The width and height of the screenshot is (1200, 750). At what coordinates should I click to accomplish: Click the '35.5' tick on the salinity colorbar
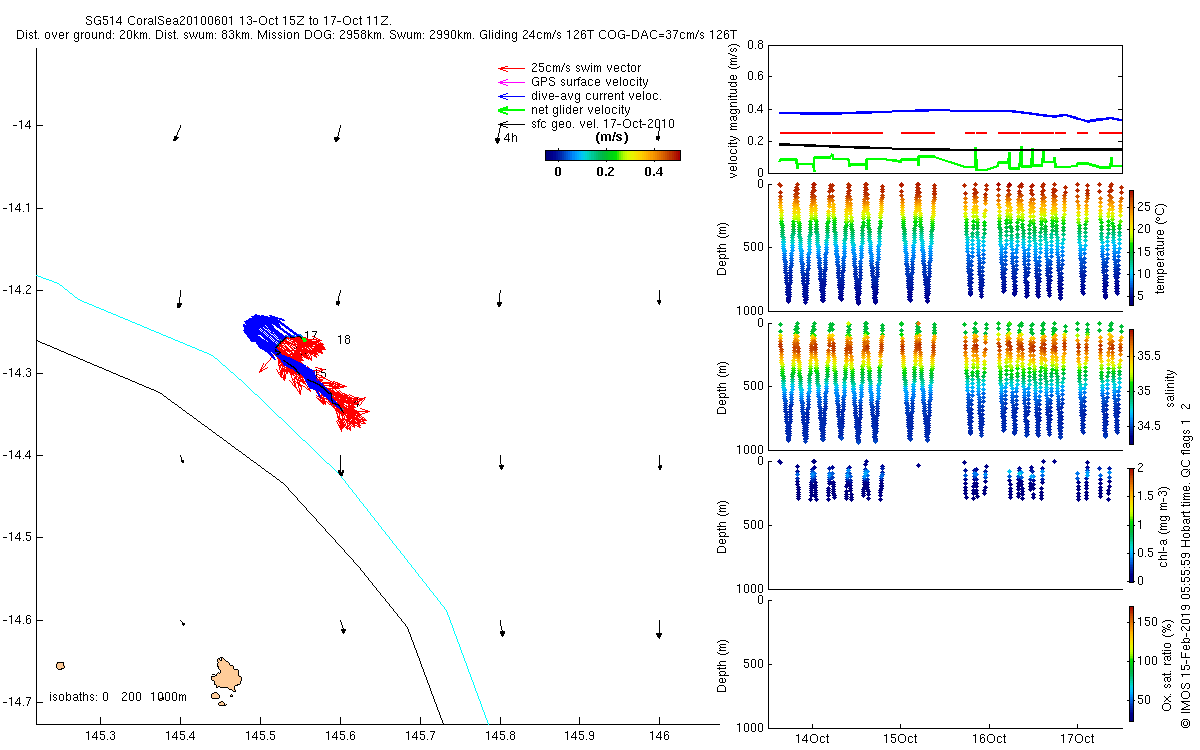(1148, 355)
